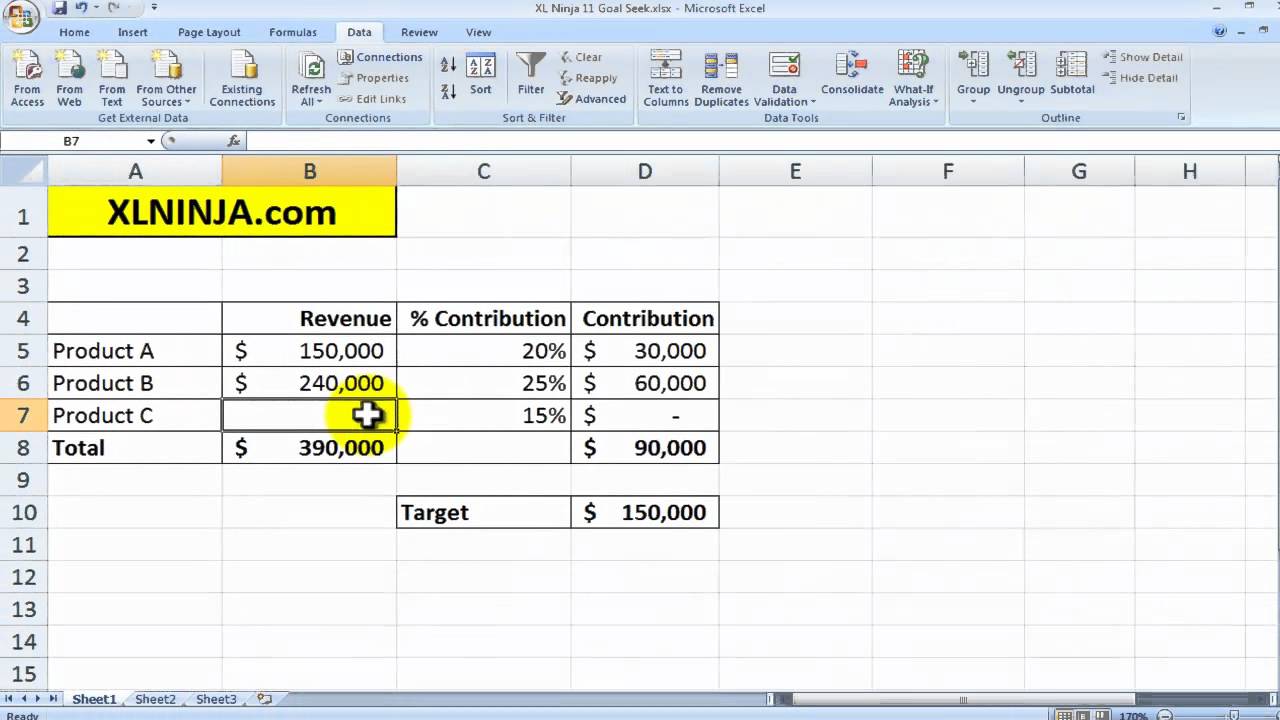This screenshot has width=1280, height=720.
Task: Click Text to Columns
Action: [666, 79]
